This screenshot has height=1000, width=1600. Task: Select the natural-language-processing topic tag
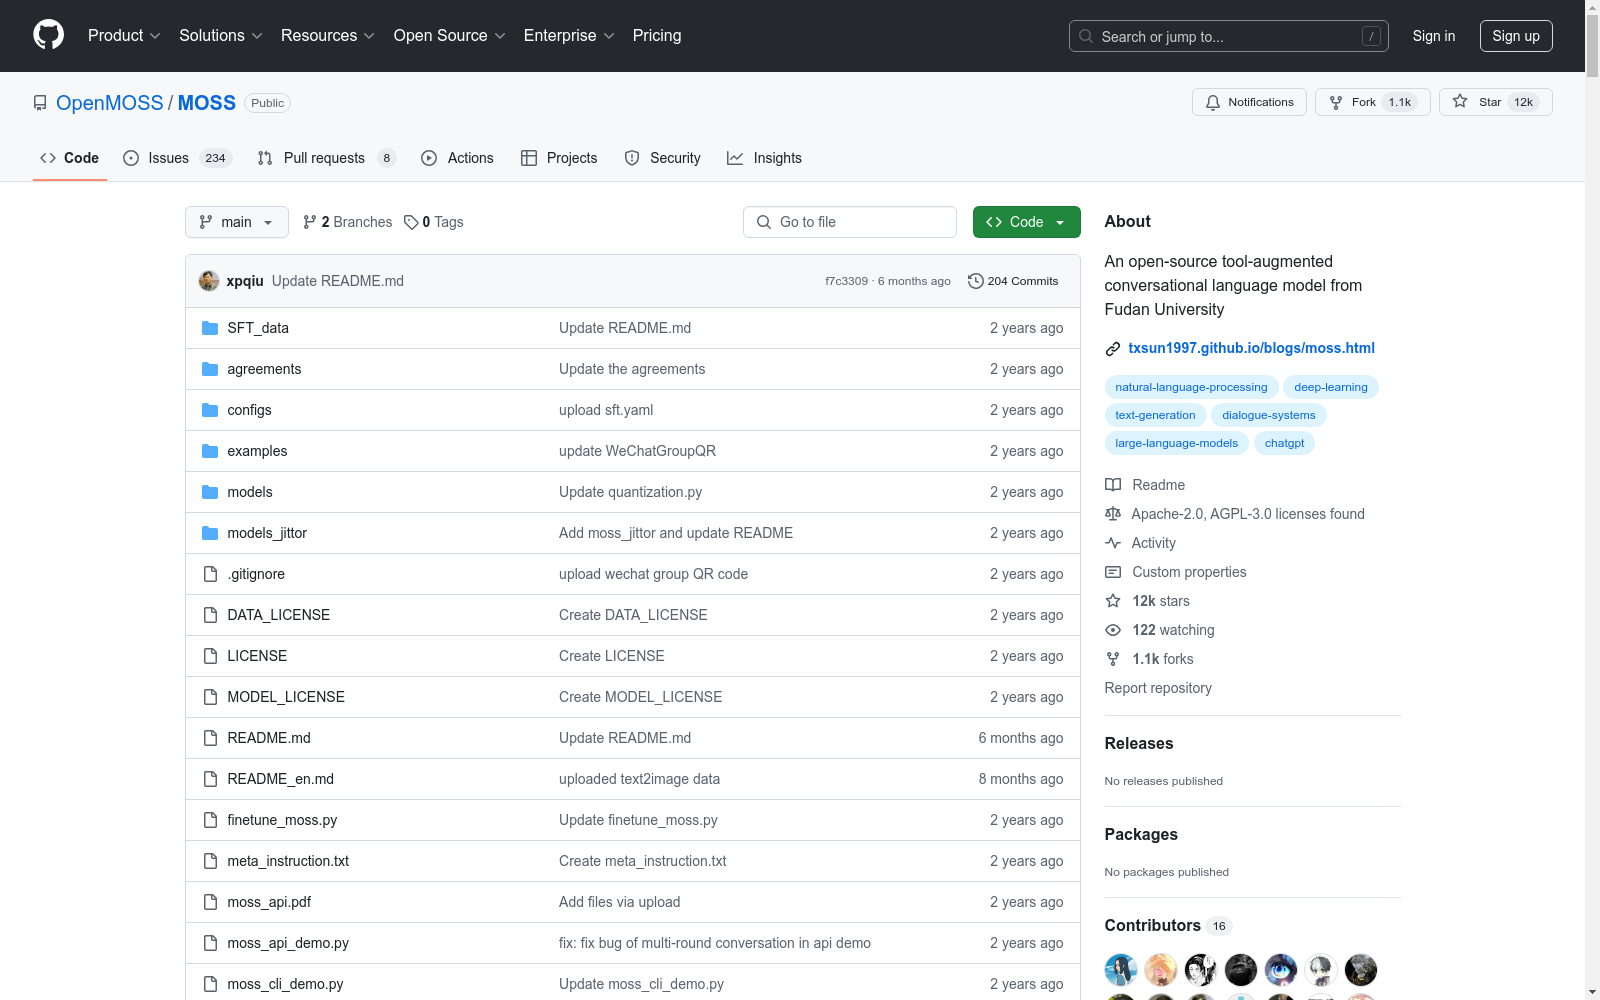coord(1191,387)
